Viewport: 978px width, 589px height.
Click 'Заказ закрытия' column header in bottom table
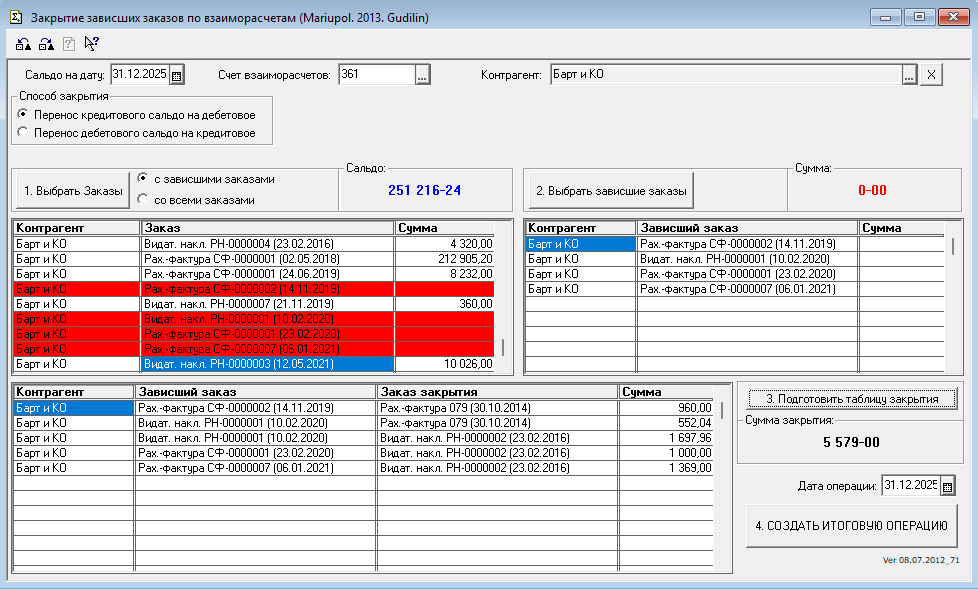coord(497,392)
